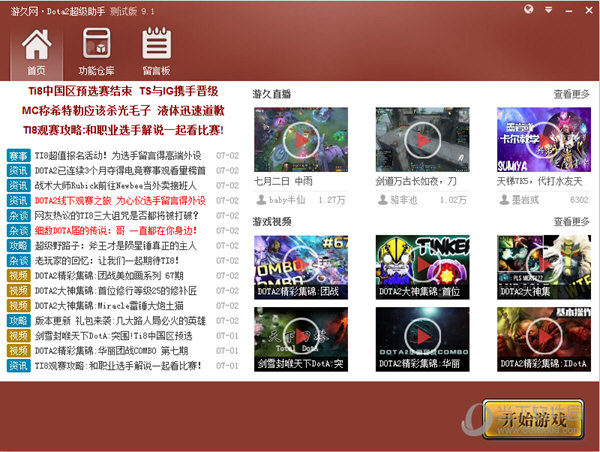This screenshot has height=452, width=600.
Task: Click 视频 tag beside 团战美如画系列
Action: tap(18, 276)
